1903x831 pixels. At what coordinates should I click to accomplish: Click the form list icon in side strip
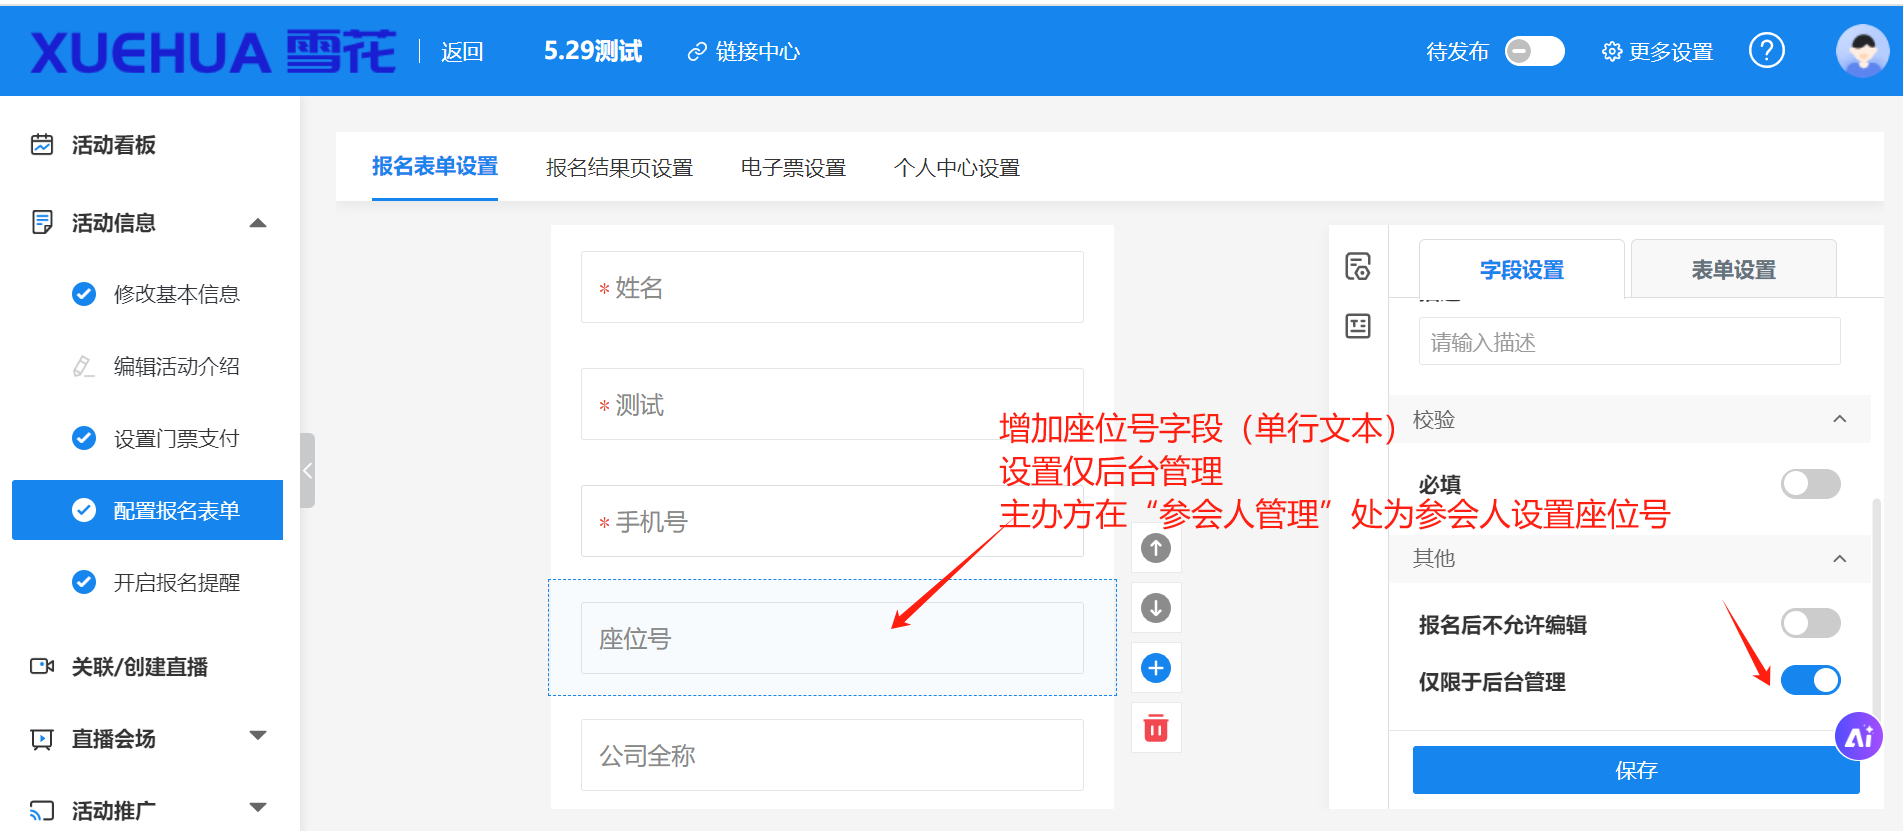(1358, 326)
